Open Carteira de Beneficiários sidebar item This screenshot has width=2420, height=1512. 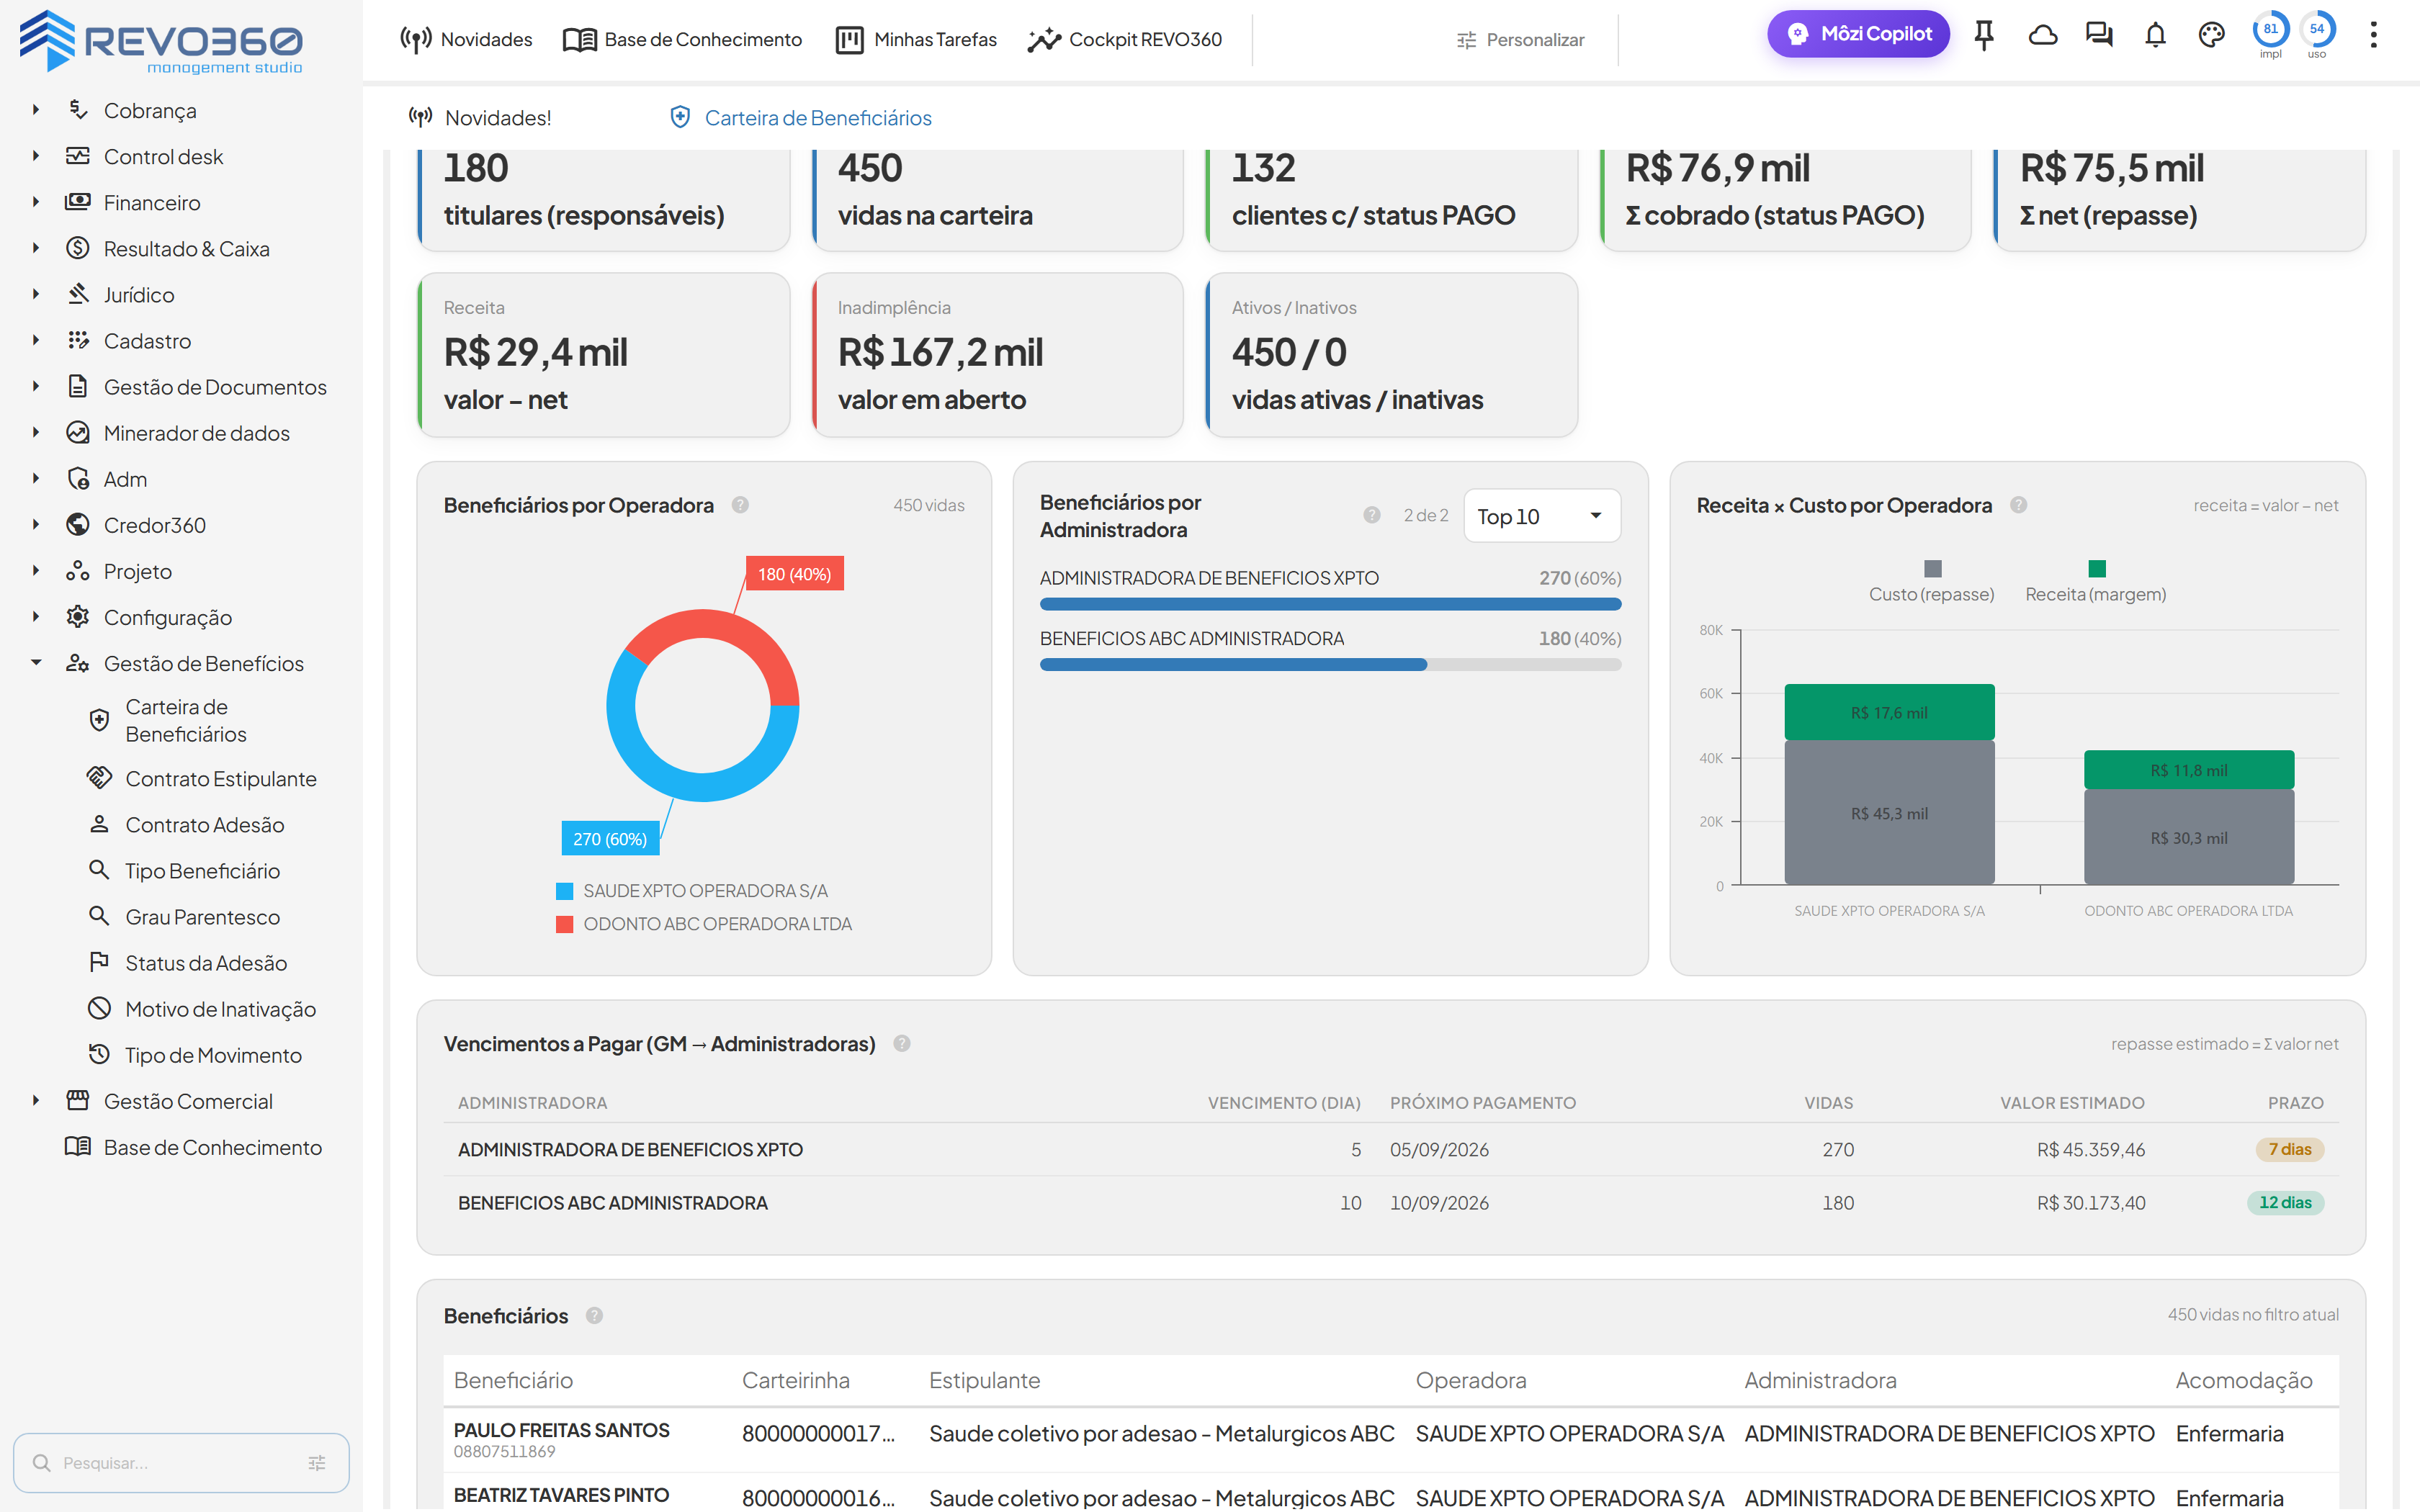(185, 720)
